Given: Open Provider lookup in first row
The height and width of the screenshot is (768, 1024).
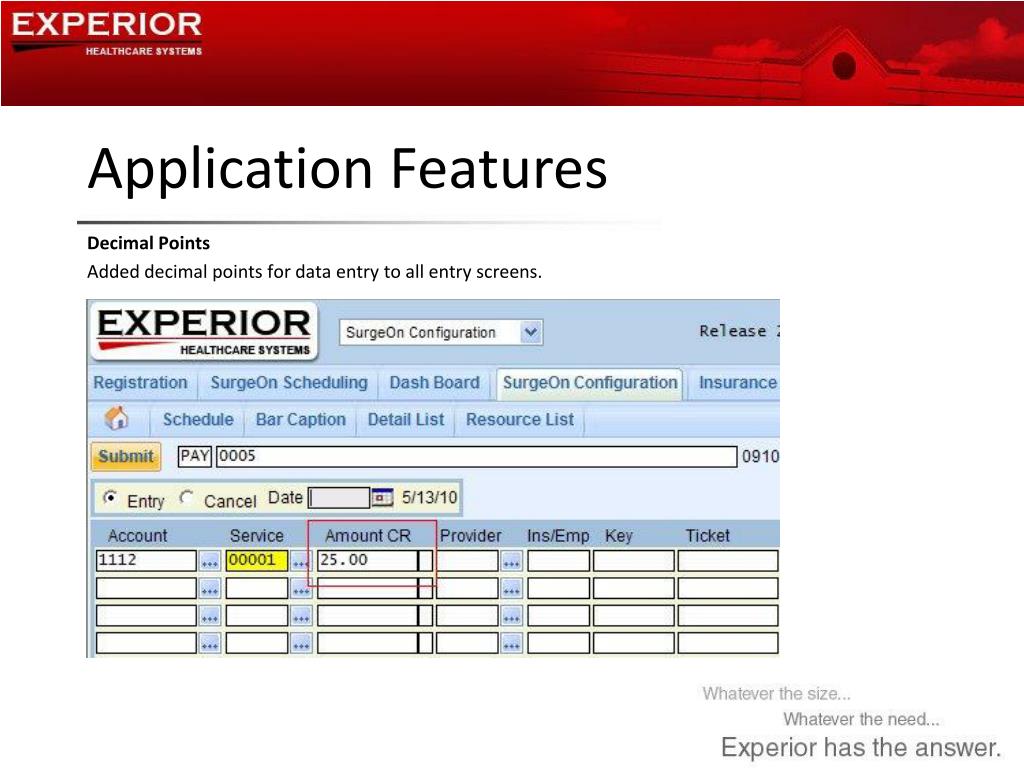Looking at the screenshot, I should click(x=511, y=561).
